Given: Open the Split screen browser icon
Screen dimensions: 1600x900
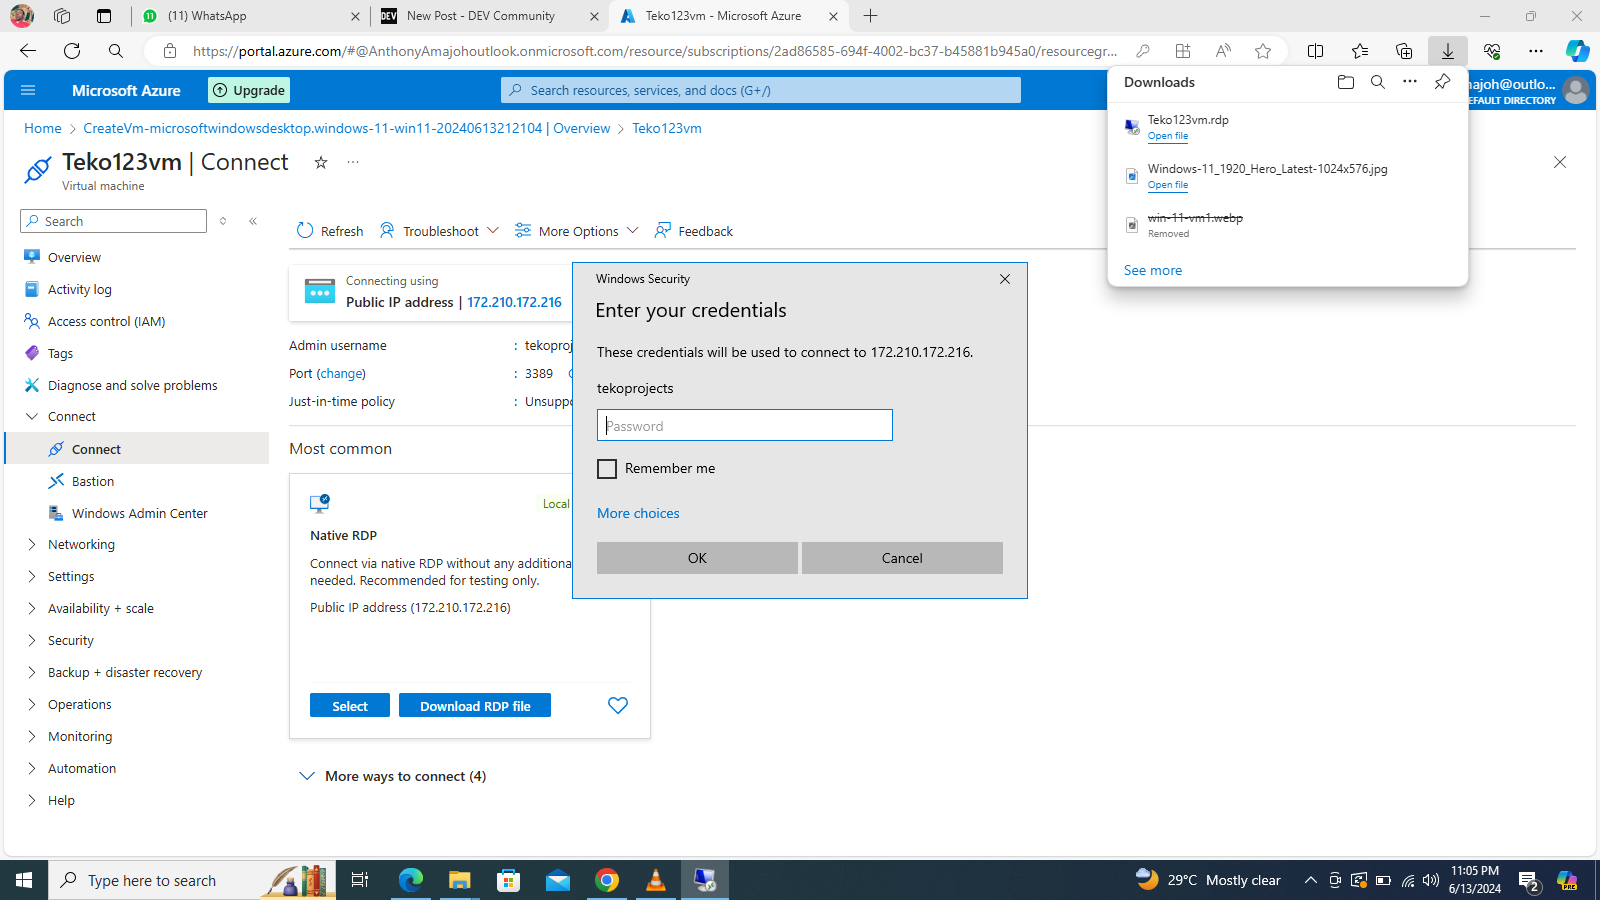Looking at the screenshot, I should click(x=1316, y=51).
